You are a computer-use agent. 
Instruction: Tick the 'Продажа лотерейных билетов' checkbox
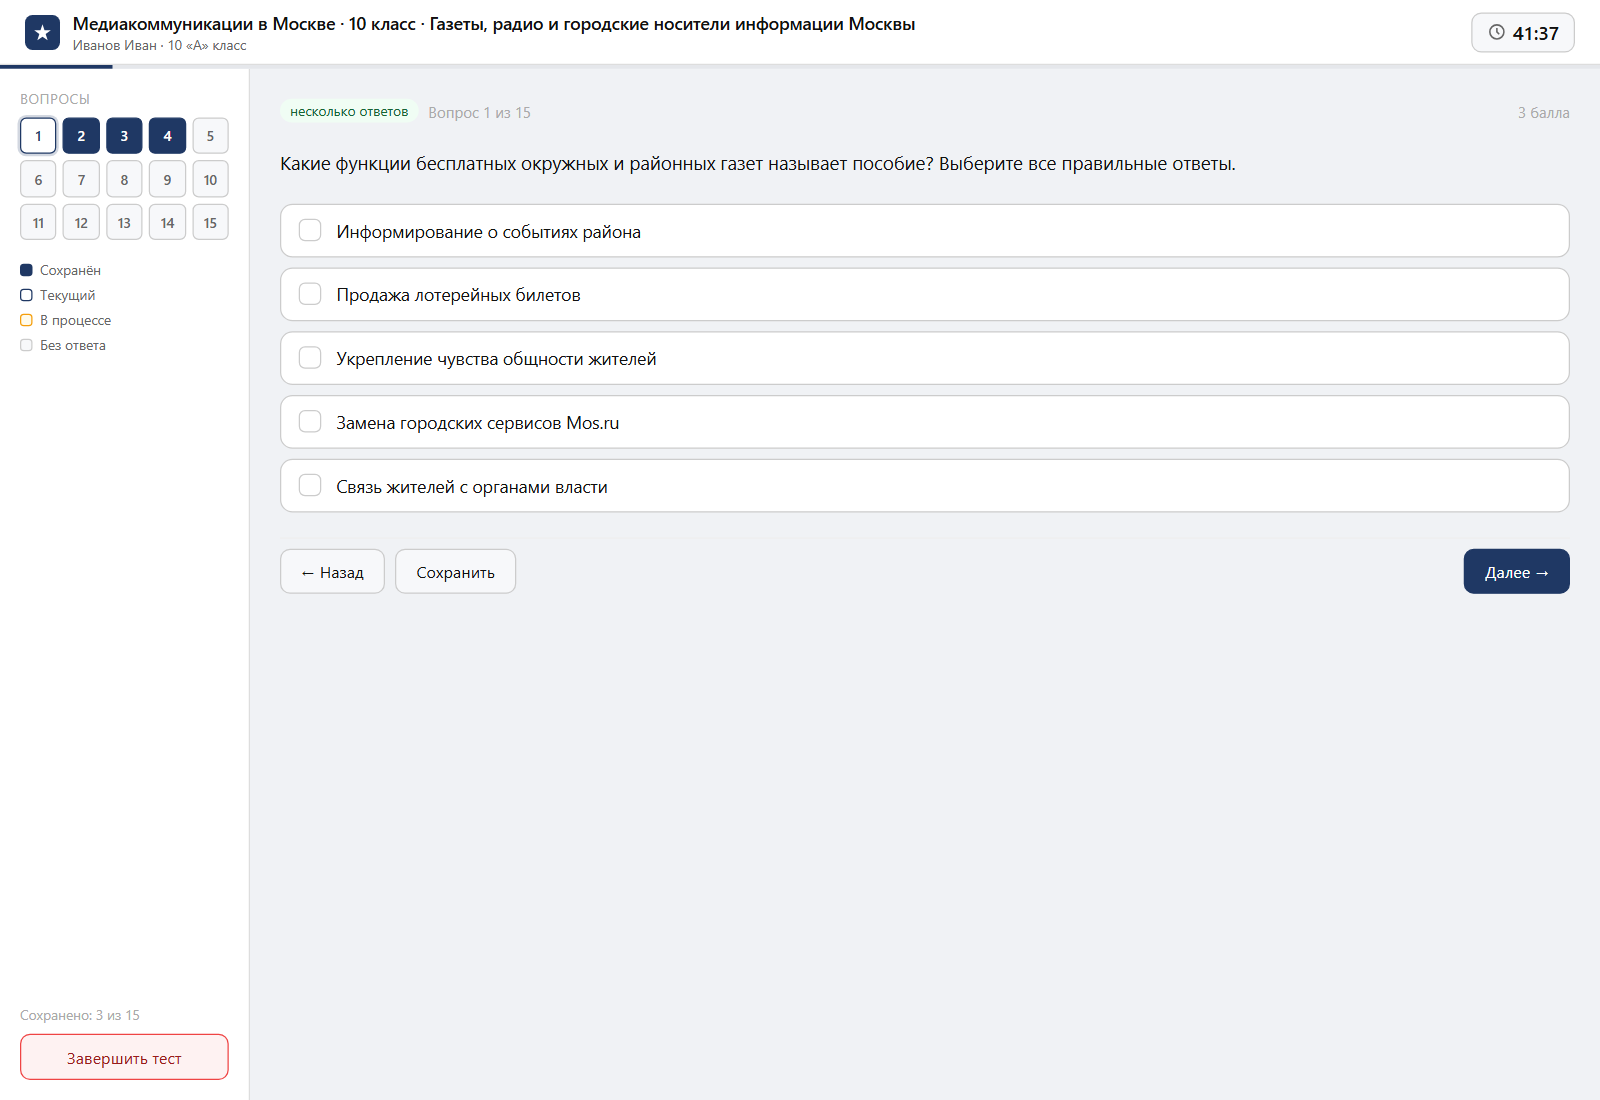[x=310, y=294]
